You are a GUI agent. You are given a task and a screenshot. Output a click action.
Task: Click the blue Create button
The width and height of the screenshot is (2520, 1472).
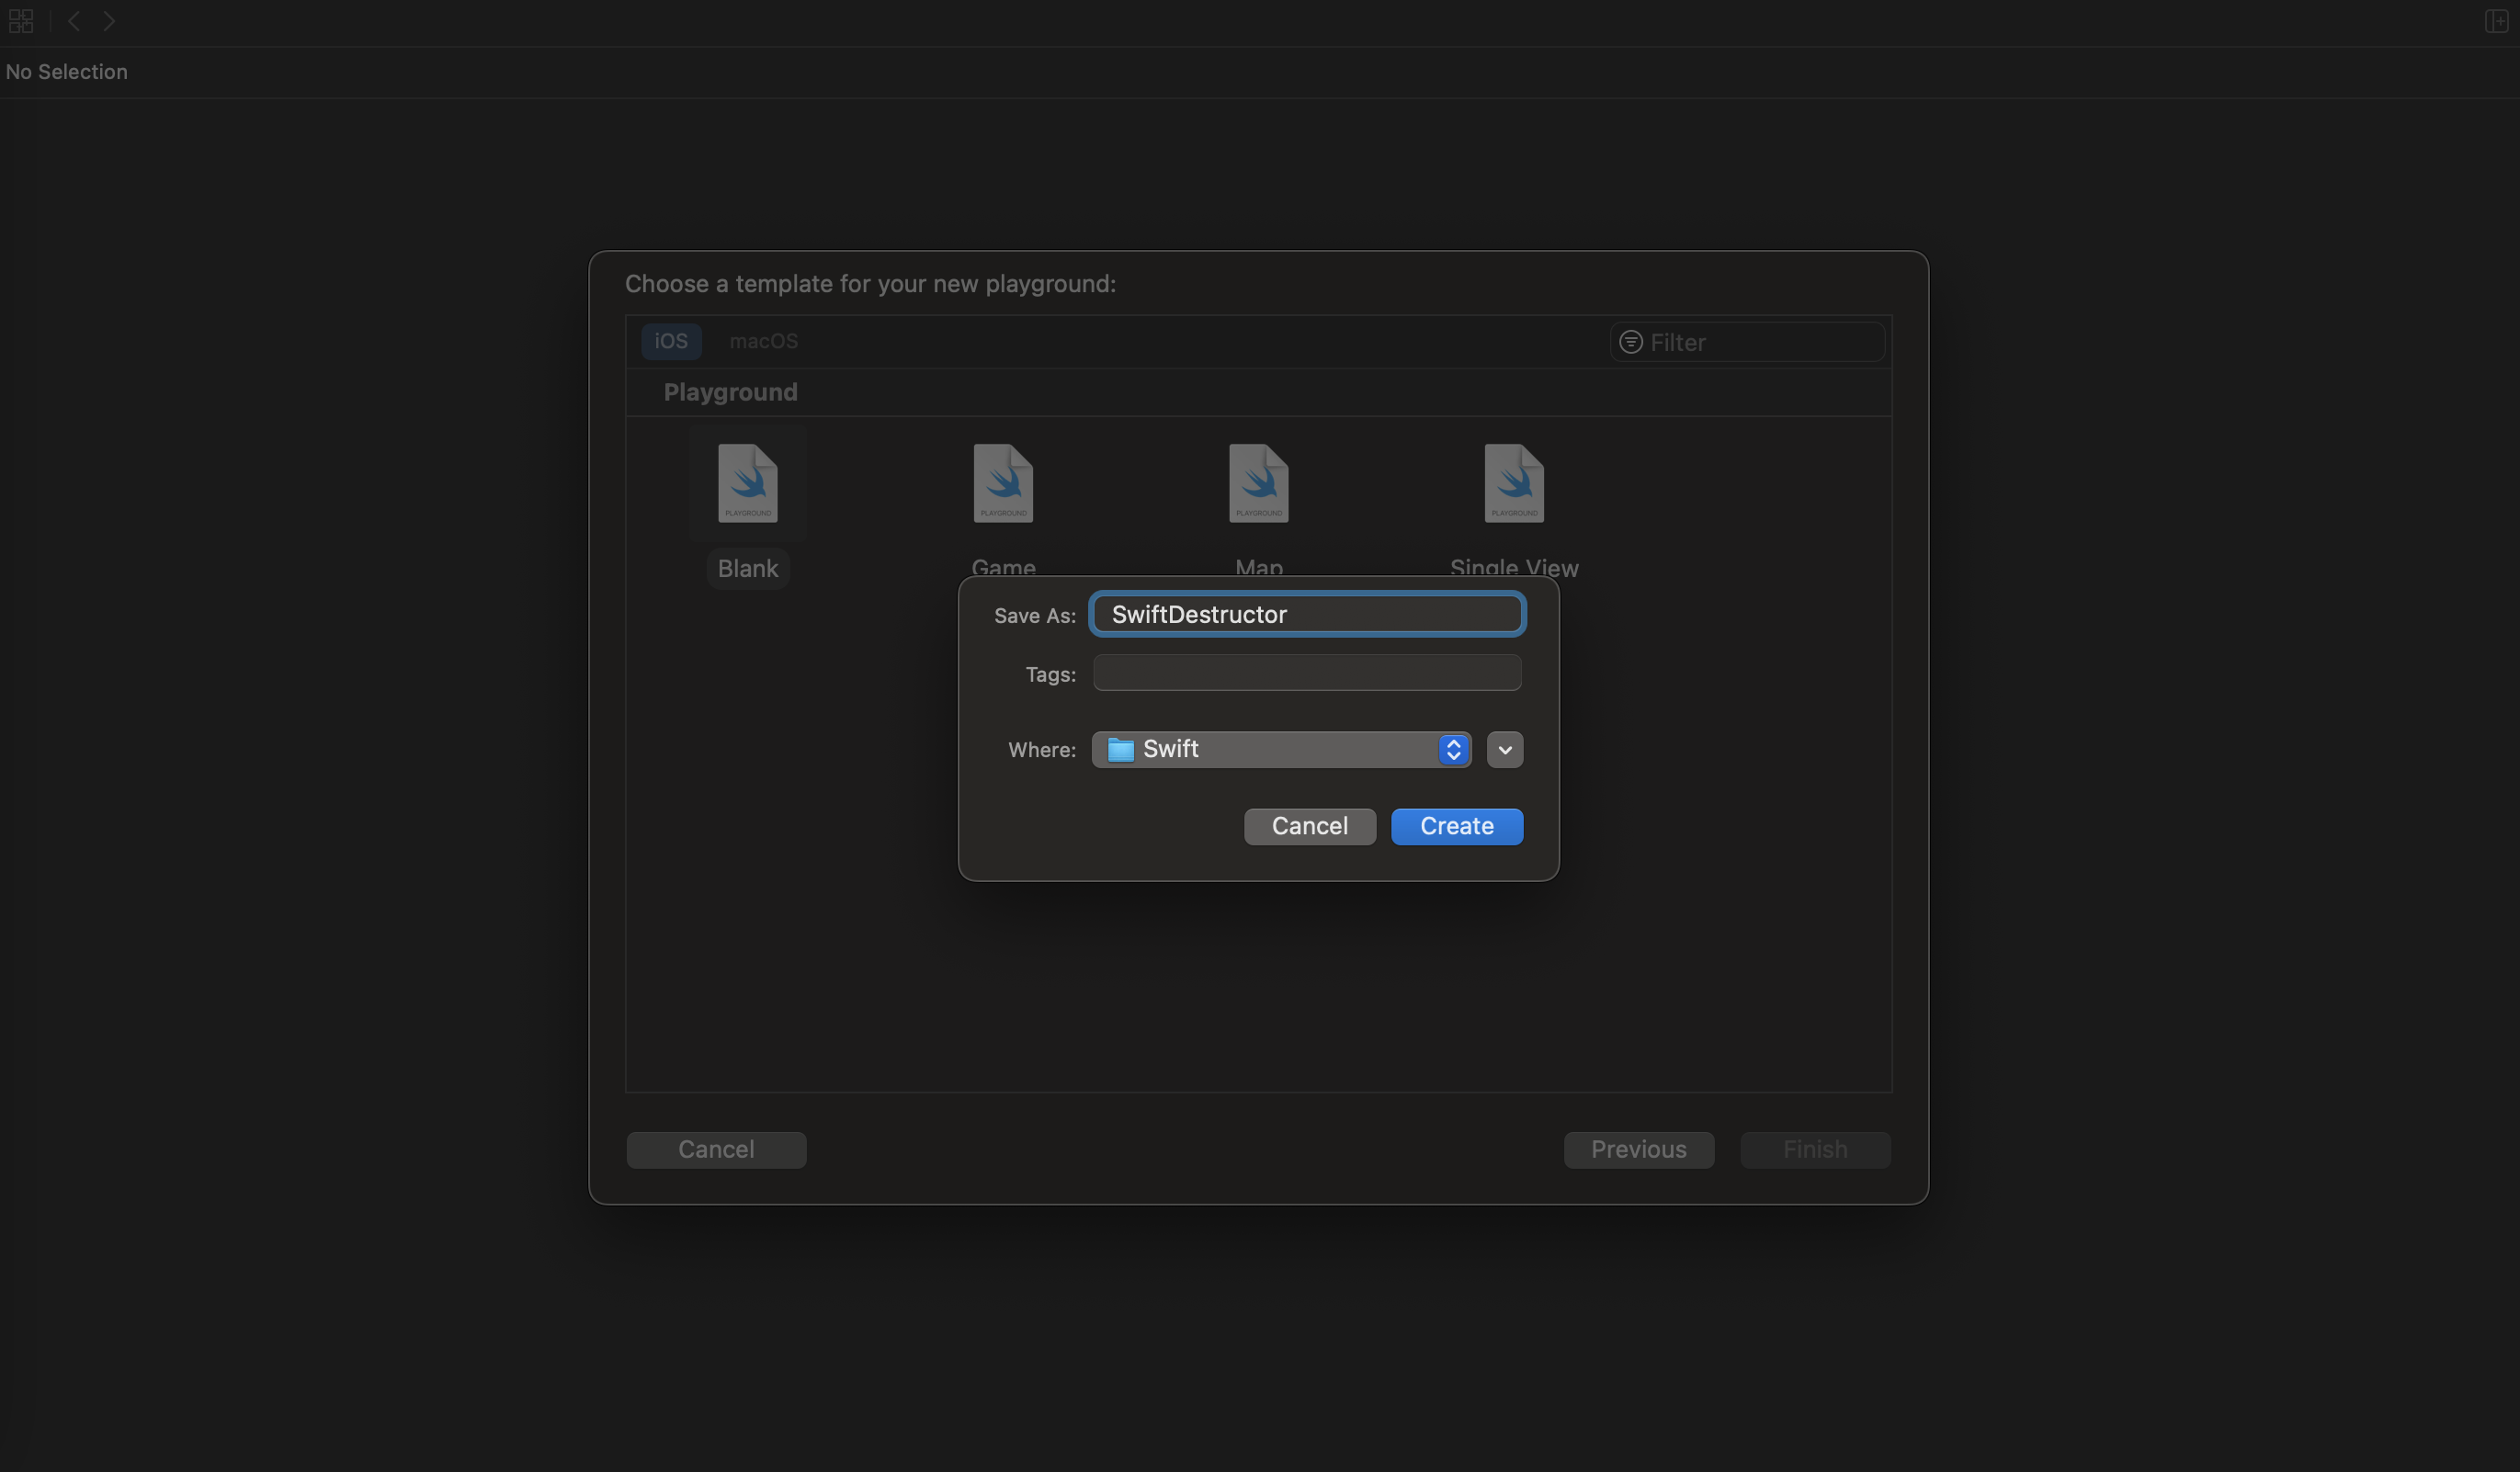click(1456, 826)
